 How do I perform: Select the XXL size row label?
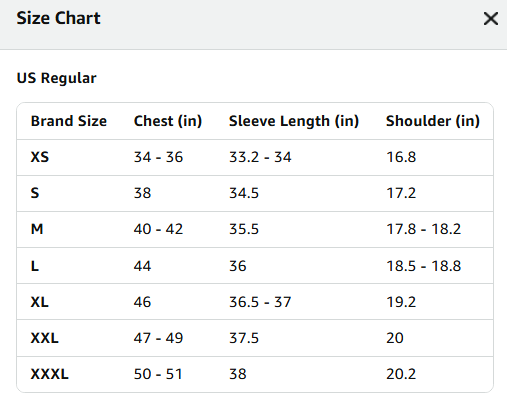coord(45,338)
